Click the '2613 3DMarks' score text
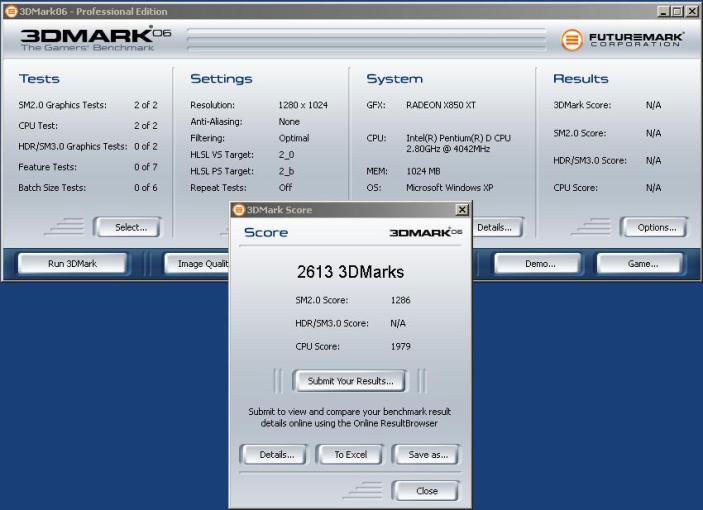 [350, 272]
